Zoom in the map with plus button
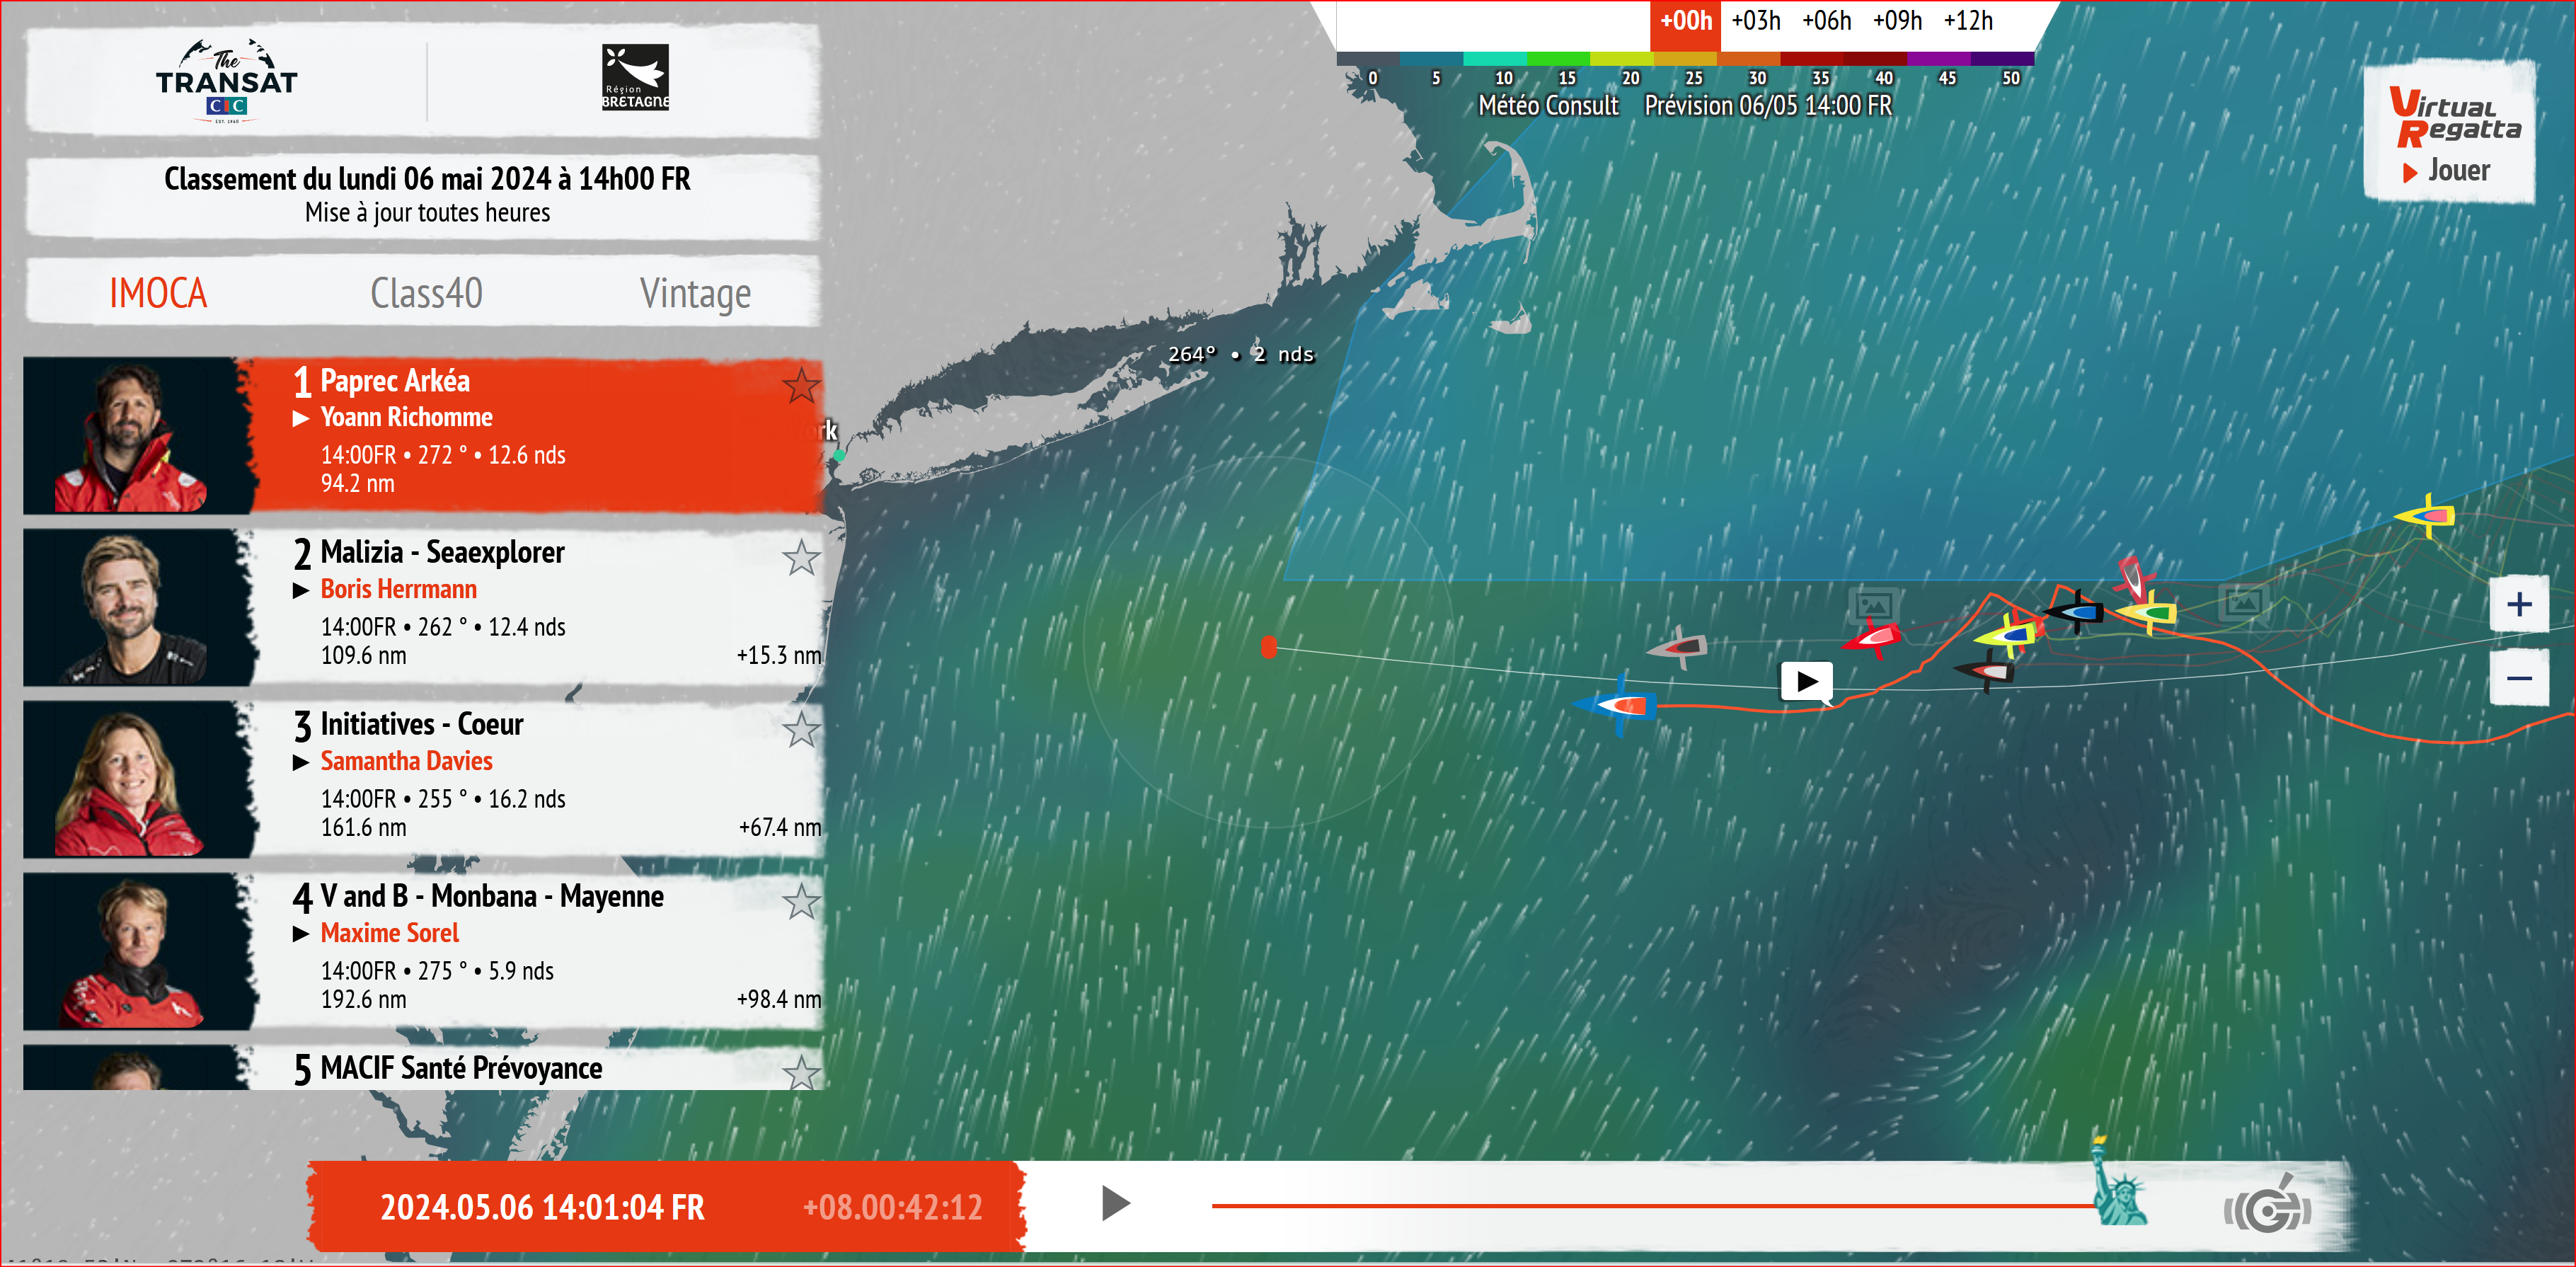The height and width of the screenshot is (1267, 2576). click(2519, 604)
